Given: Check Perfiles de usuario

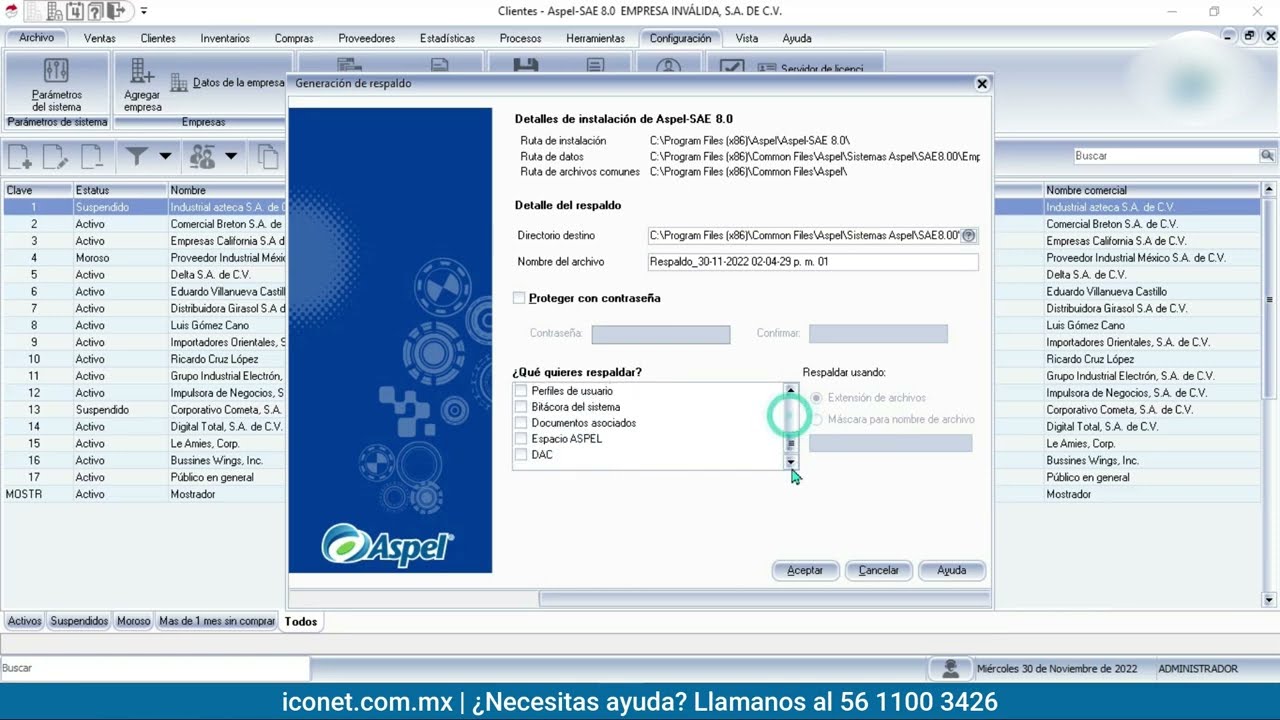Looking at the screenshot, I should (520, 391).
